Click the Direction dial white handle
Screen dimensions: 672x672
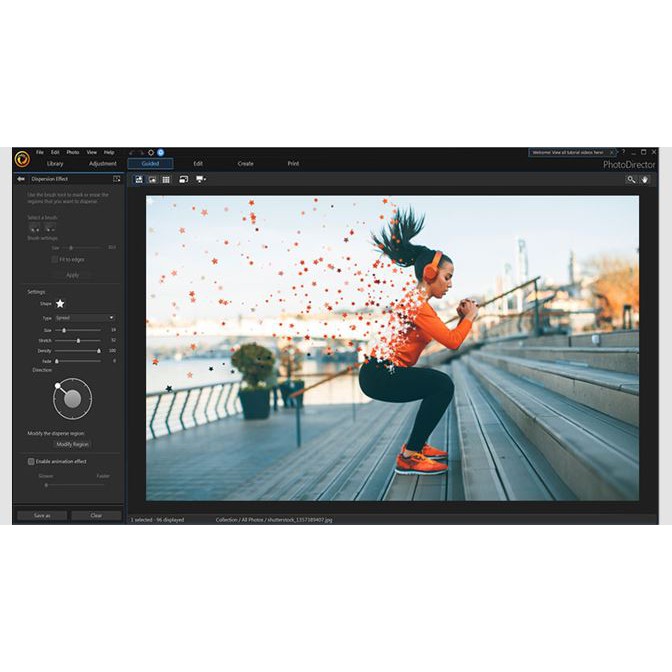tap(57, 386)
